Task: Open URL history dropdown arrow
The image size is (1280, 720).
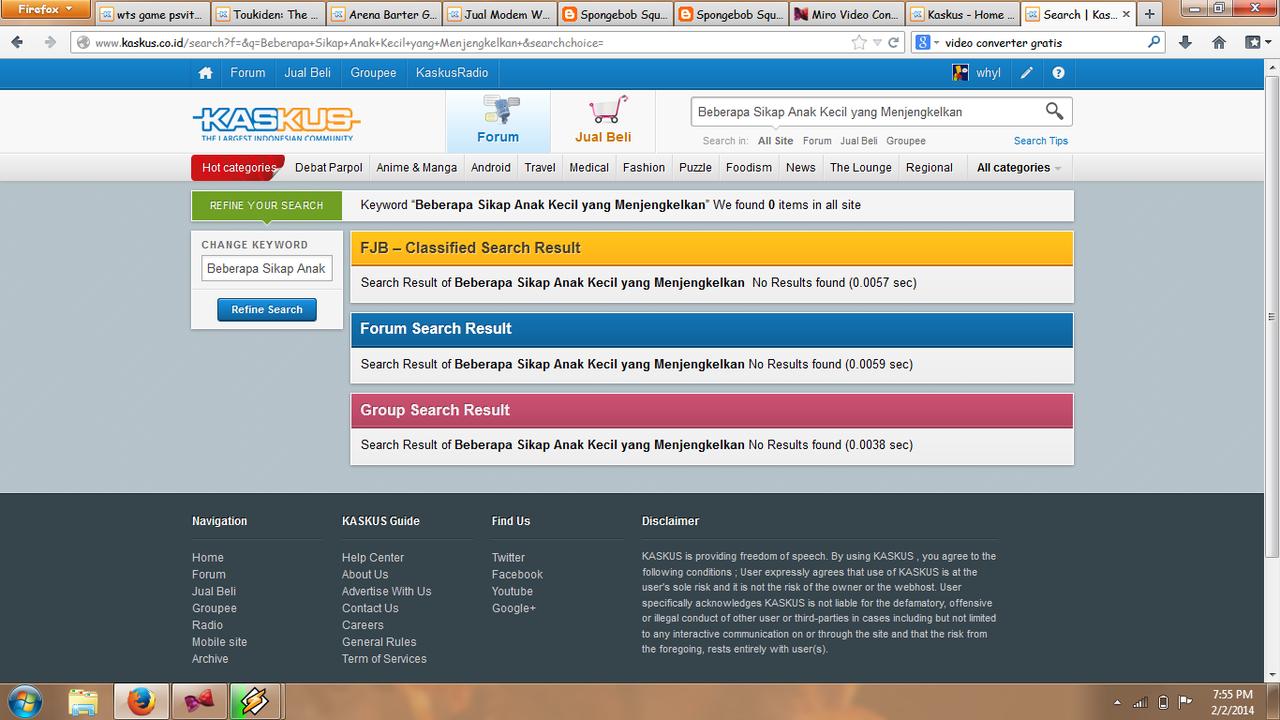Action: (877, 43)
